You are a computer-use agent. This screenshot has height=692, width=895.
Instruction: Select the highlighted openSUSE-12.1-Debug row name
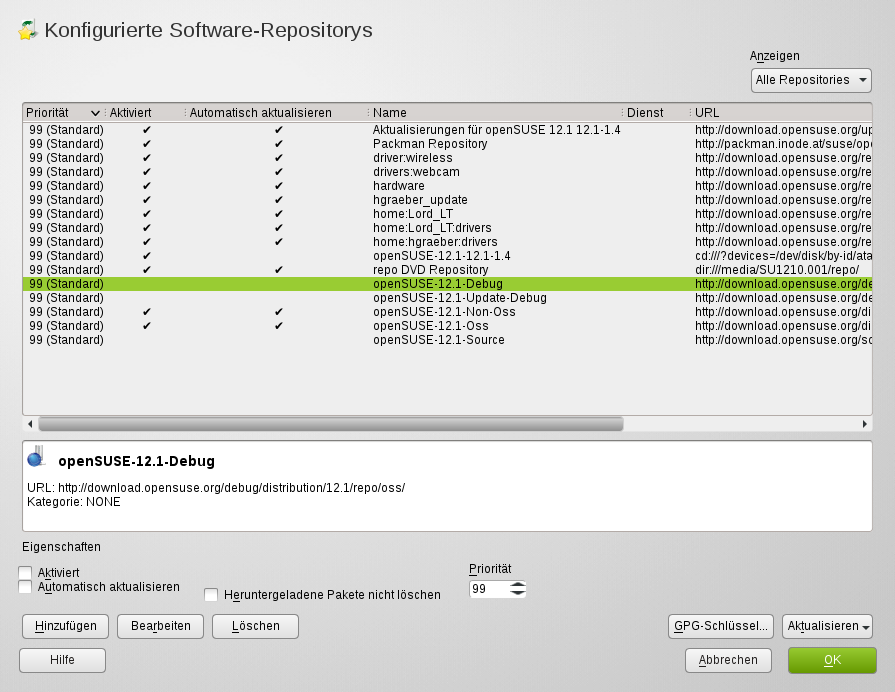click(x=438, y=284)
